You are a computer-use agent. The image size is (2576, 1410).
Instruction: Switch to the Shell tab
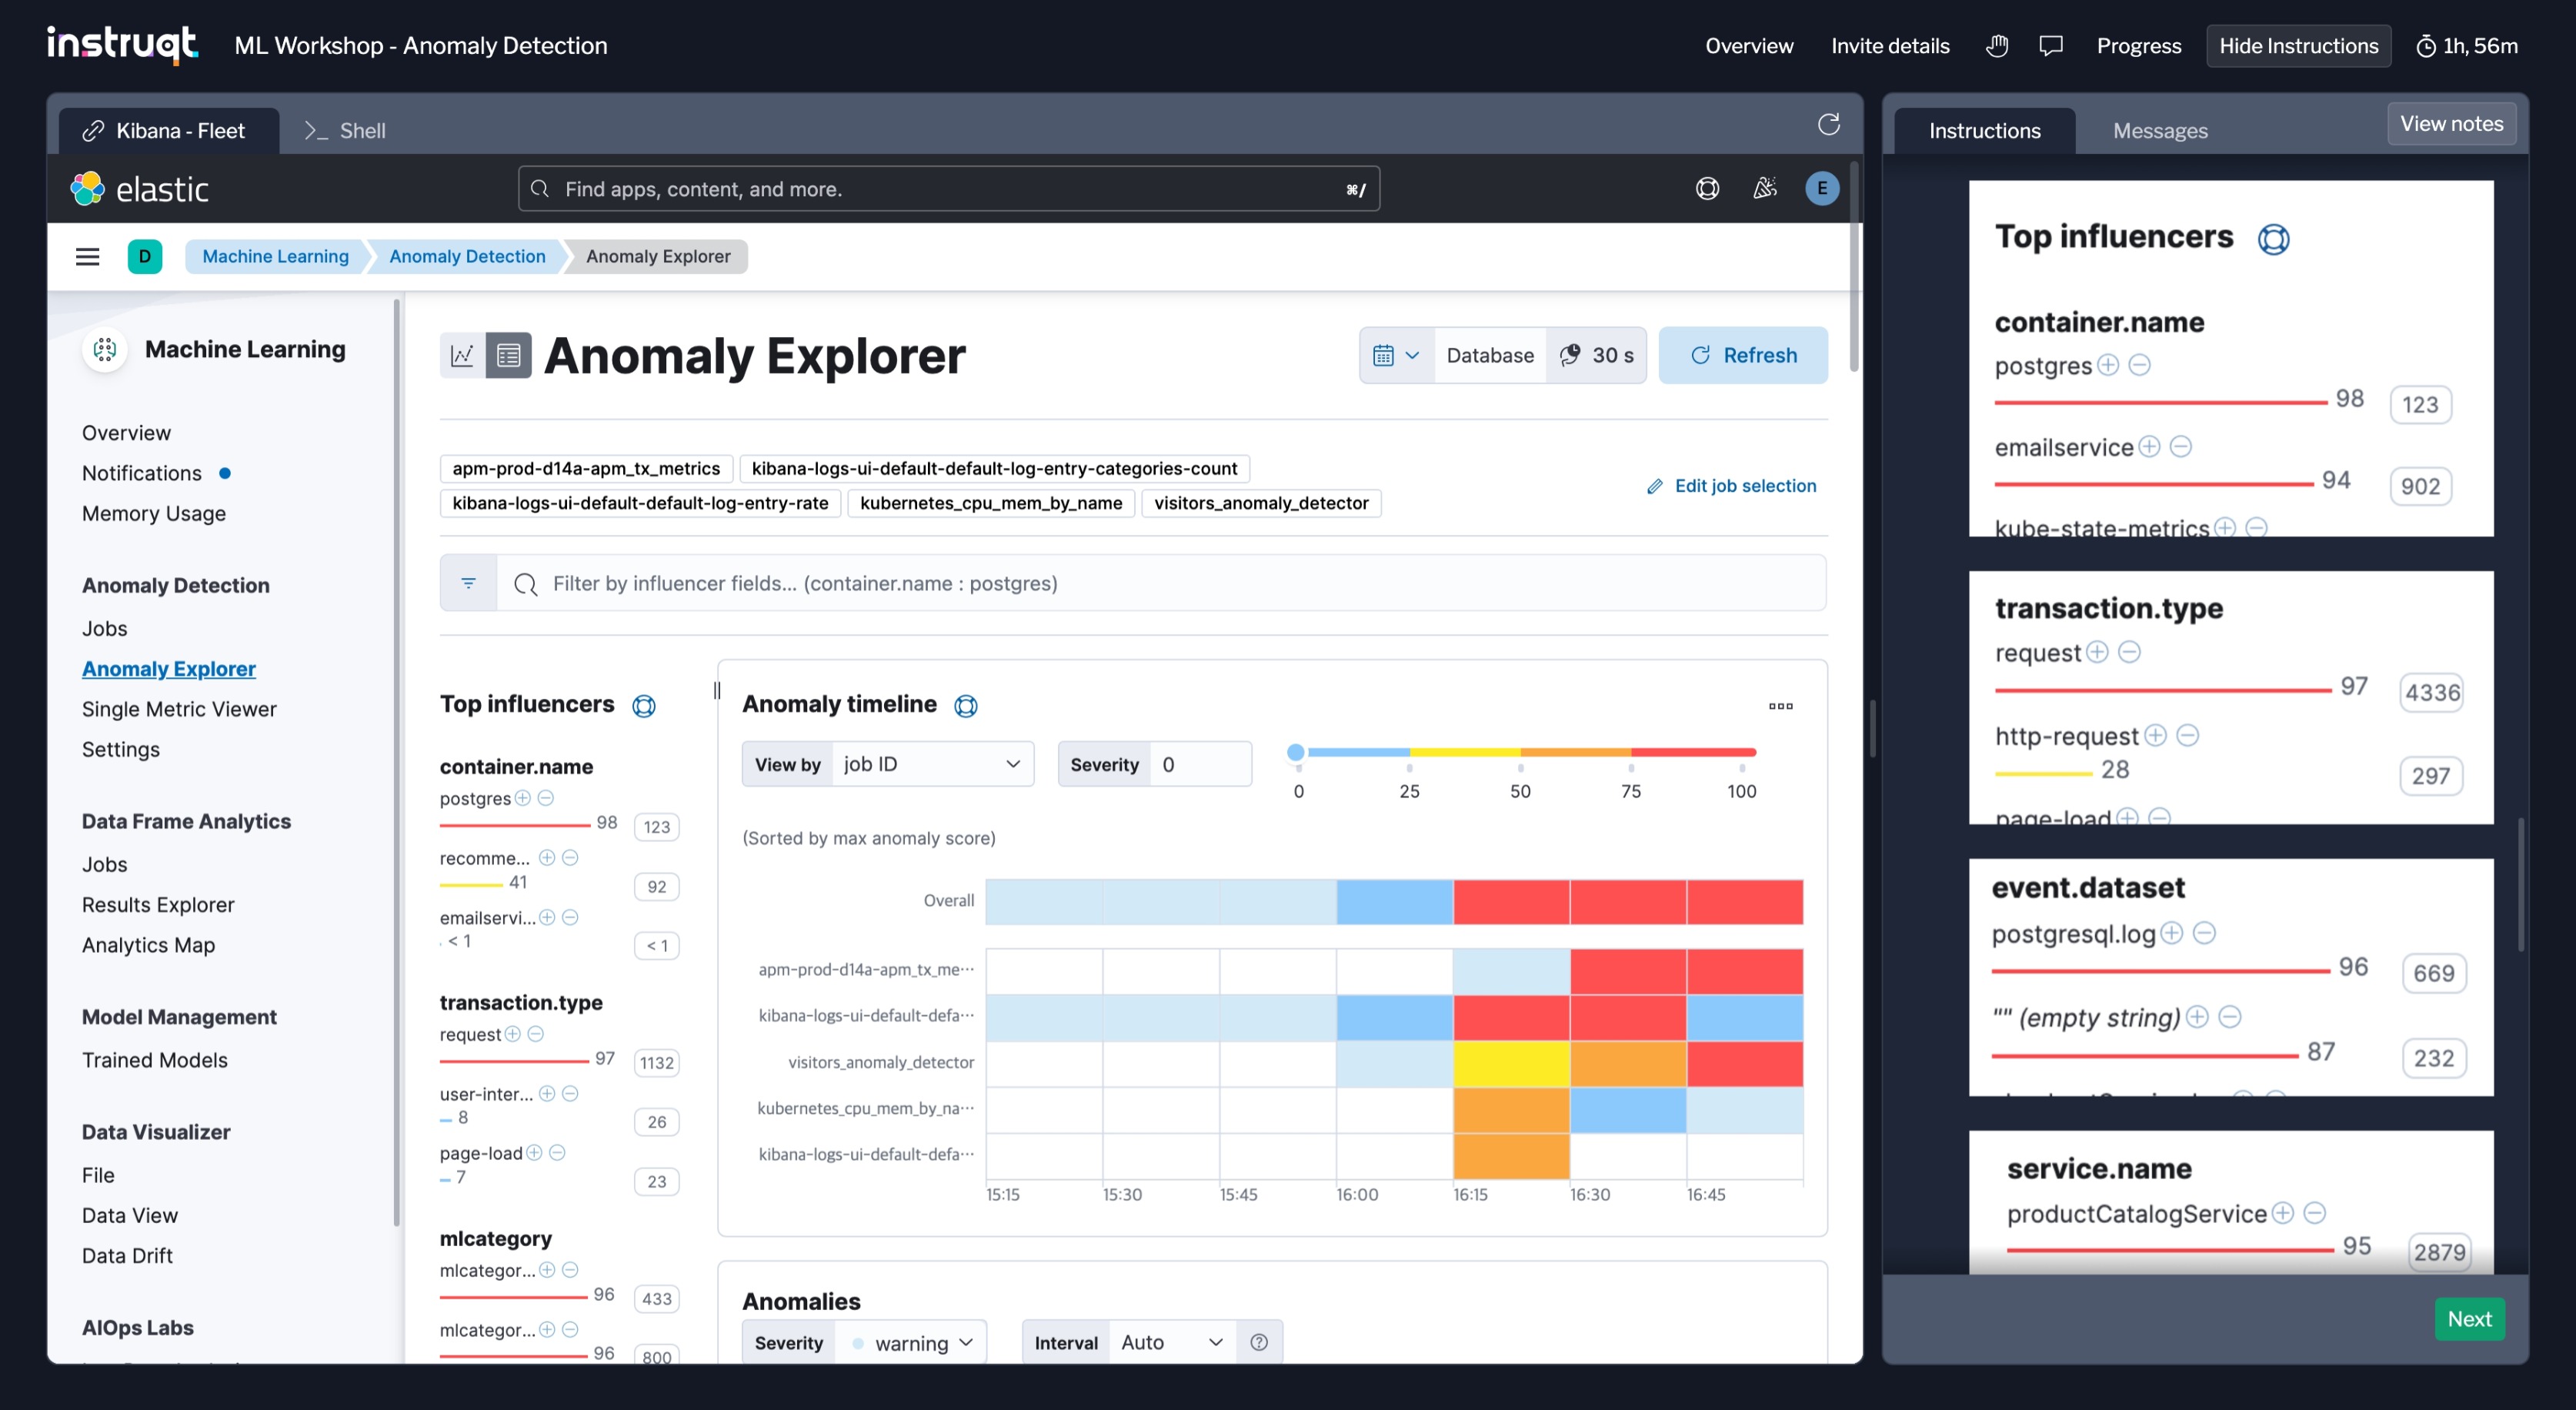point(345,131)
